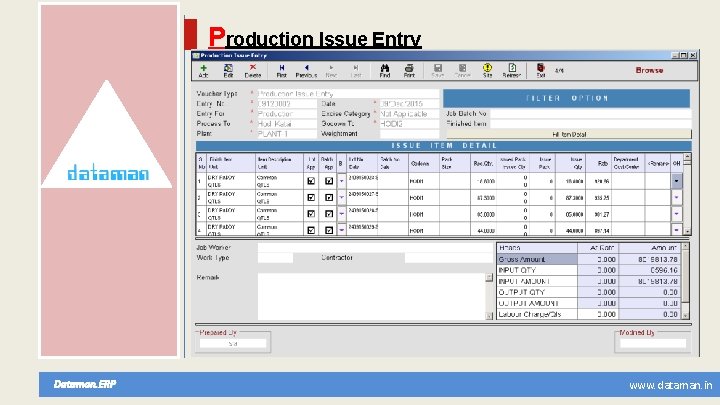Viewport: 720px width, 405px height.
Task: Click the Process To field
Action: 287,124
